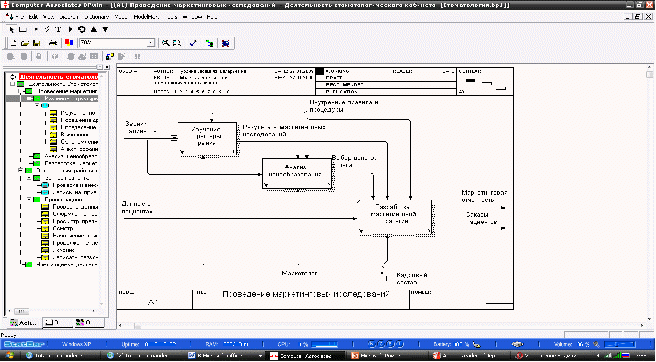656x362 pixels.
Task: Click the Open folder icon in the toolbar
Action: (x=25, y=43)
